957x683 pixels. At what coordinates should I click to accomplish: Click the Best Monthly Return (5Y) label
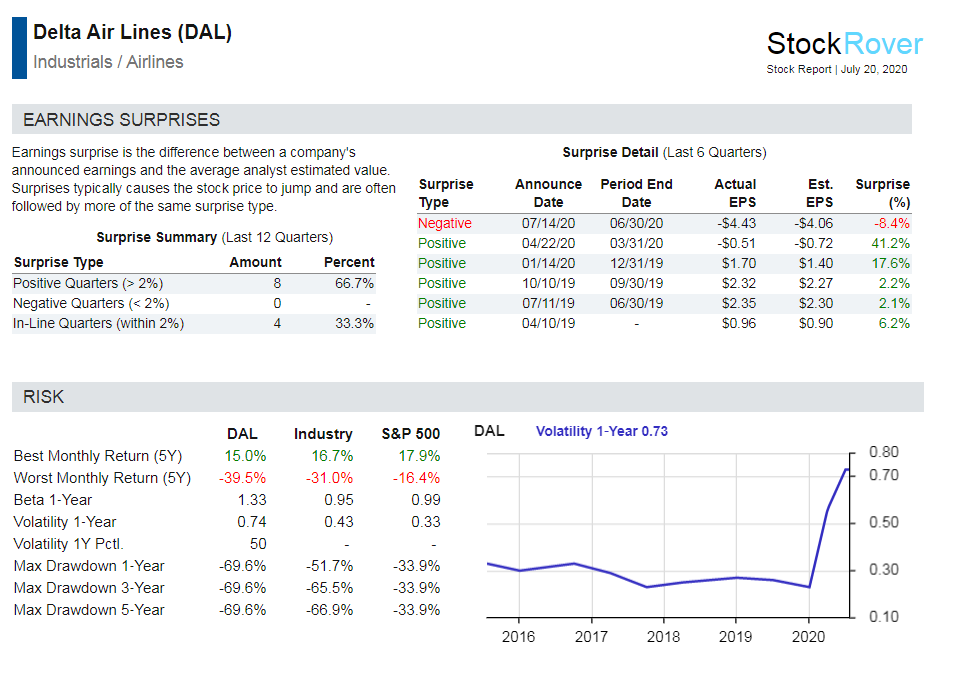[98, 456]
